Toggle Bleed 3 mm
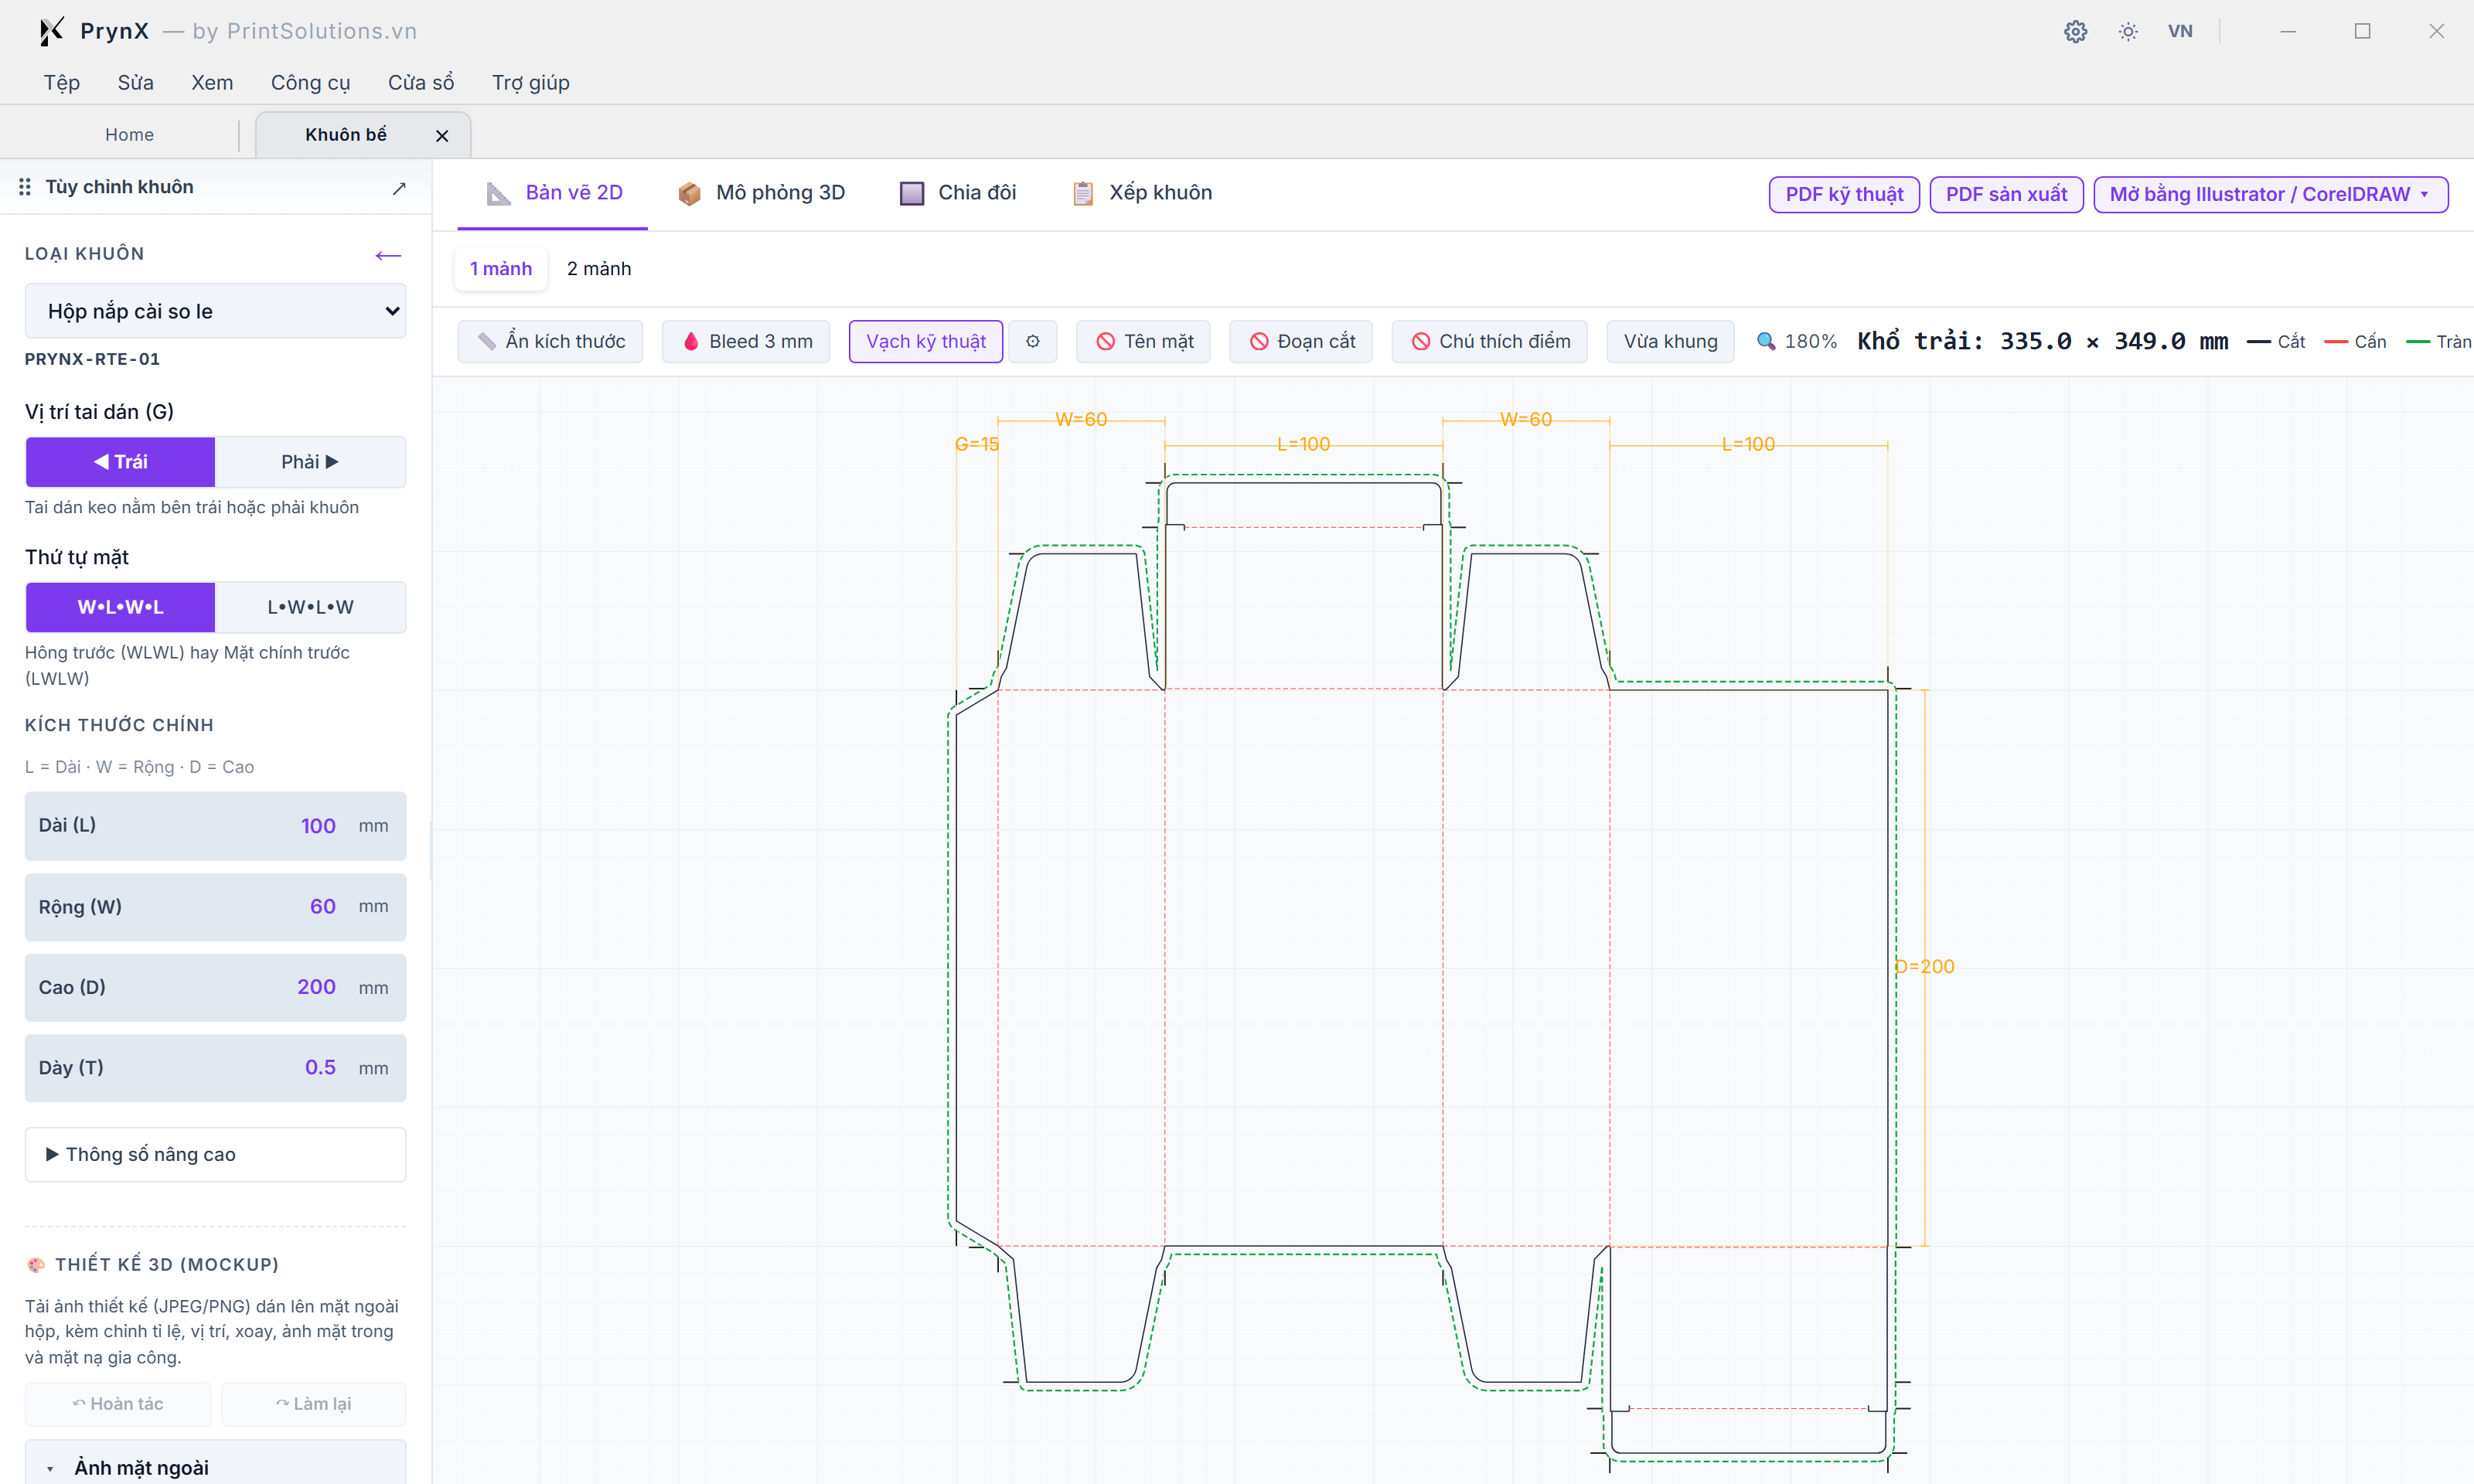This screenshot has height=1484, width=2474. (746, 341)
